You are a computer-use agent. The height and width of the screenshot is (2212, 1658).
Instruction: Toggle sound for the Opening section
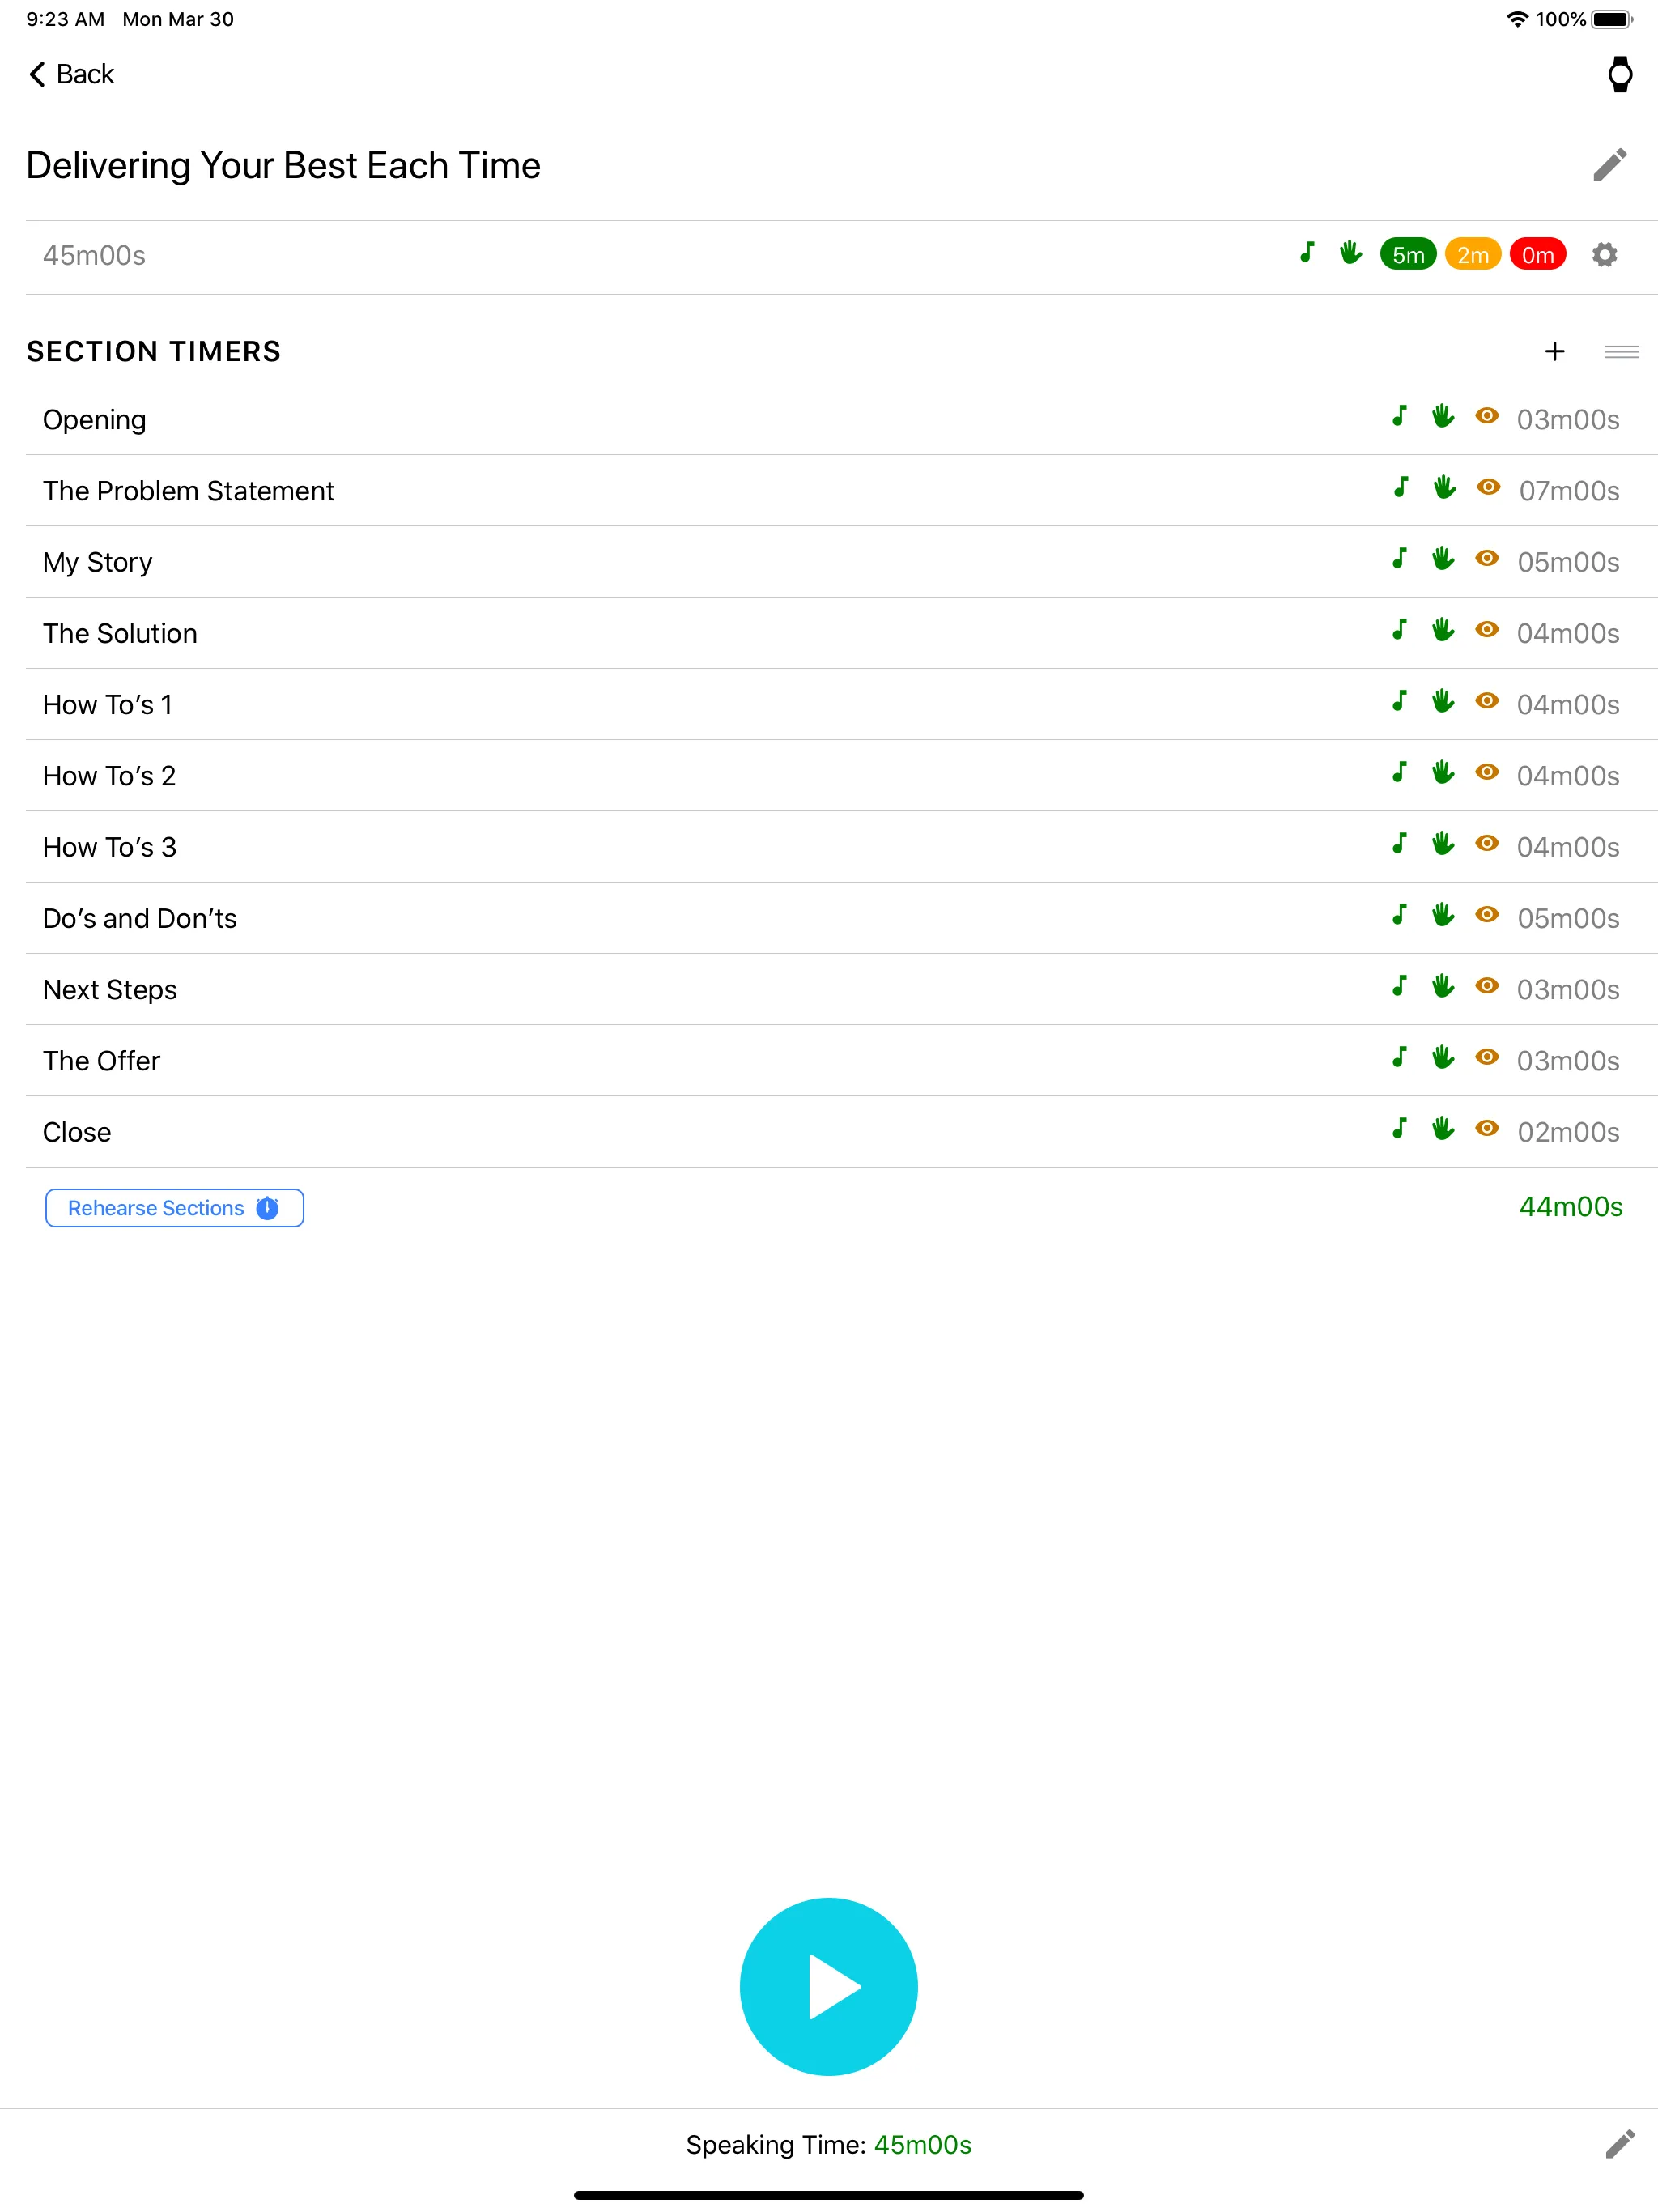[x=1399, y=416]
